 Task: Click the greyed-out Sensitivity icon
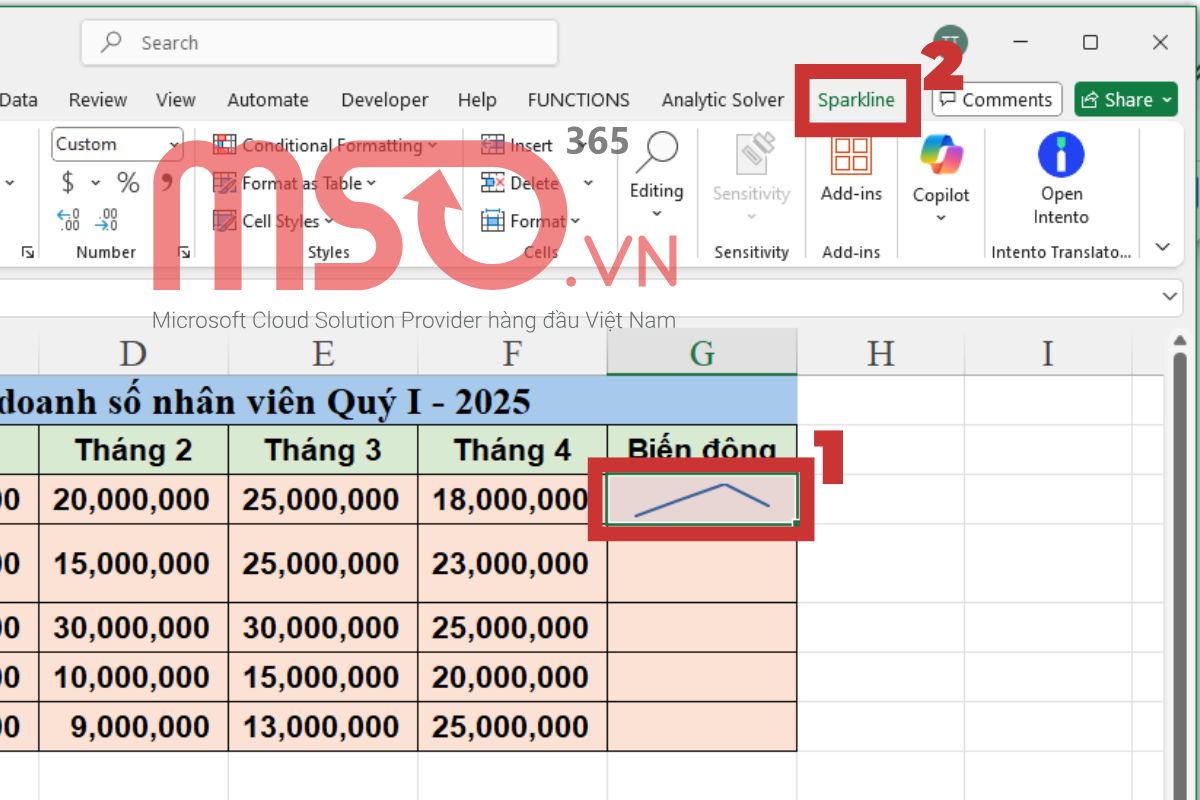[756, 153]
